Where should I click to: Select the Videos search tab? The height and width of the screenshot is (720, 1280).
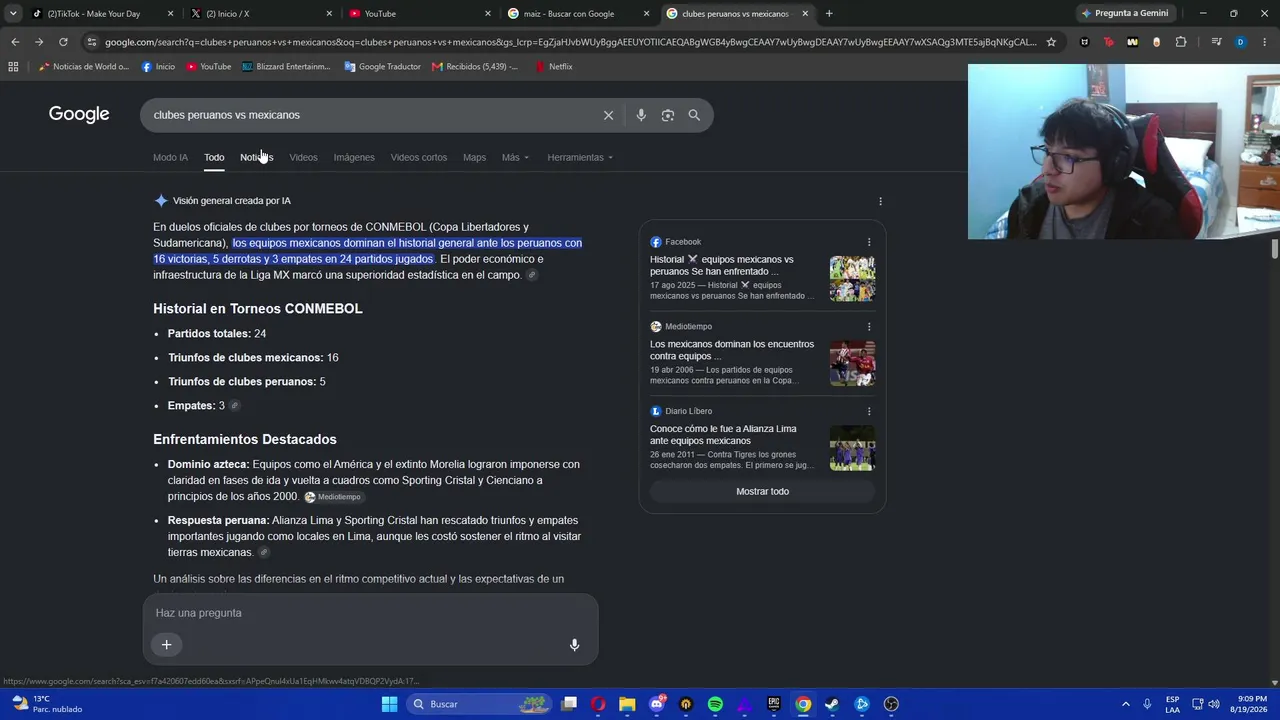click(x=303, y=157)
